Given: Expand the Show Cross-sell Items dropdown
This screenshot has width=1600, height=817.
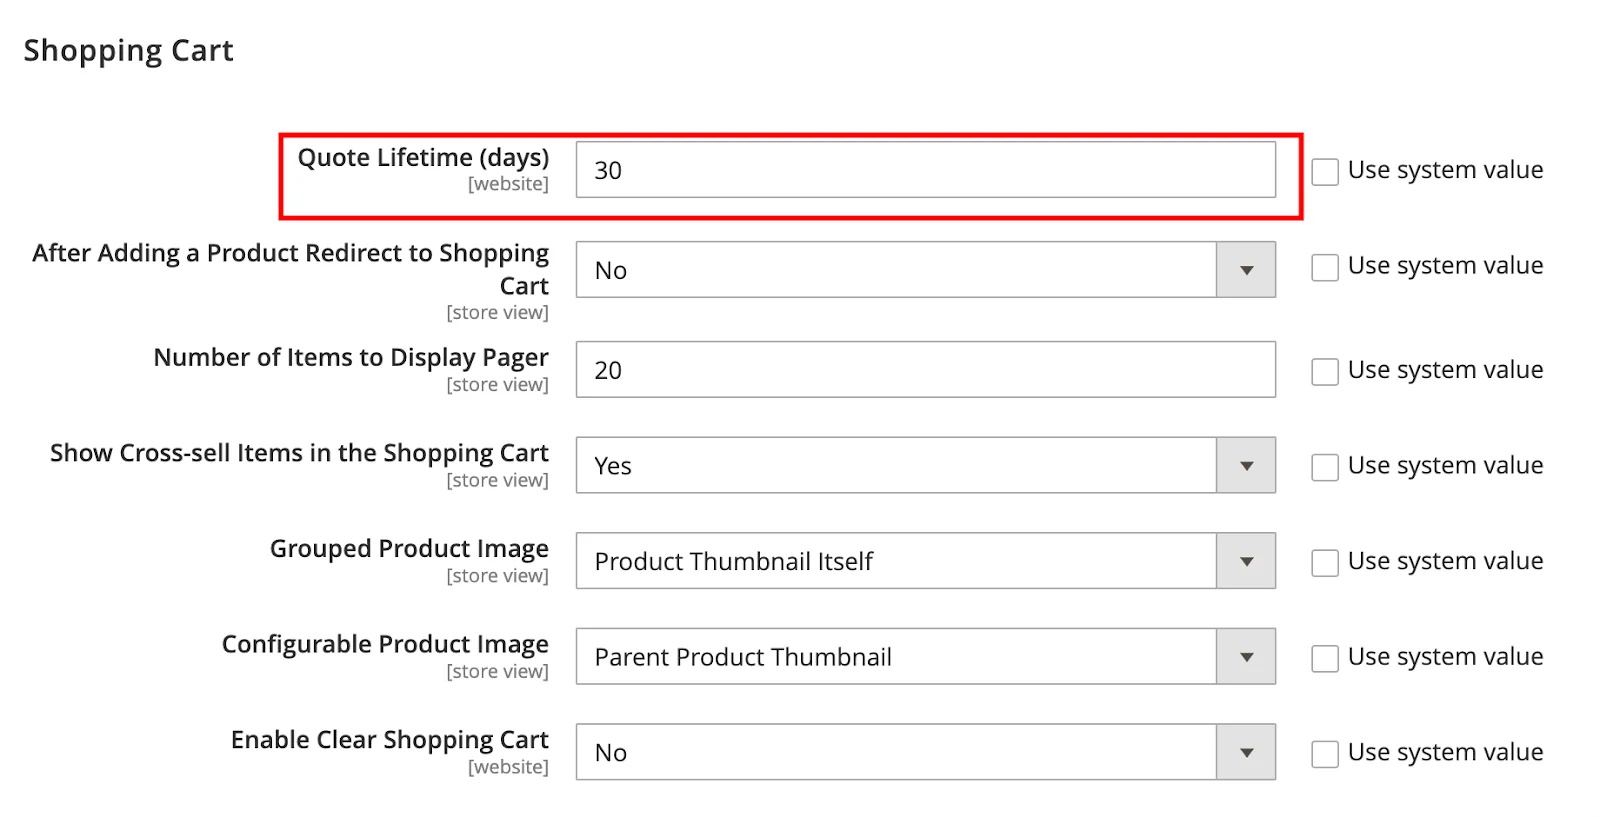Looking at the screenshot, I should pyautogui.click(x=896, y=466).
